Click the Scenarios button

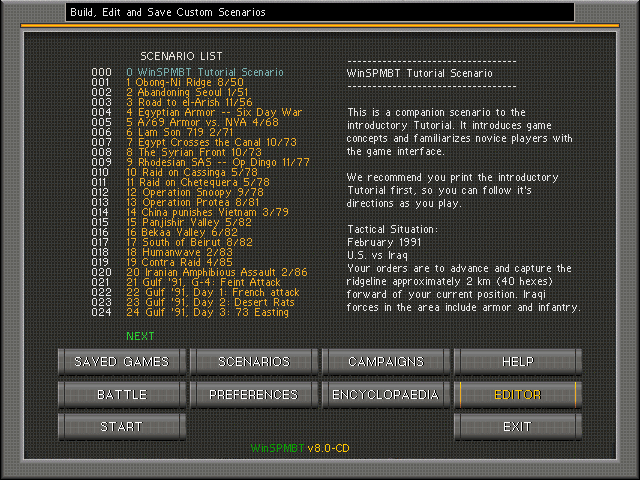[254, 361]
